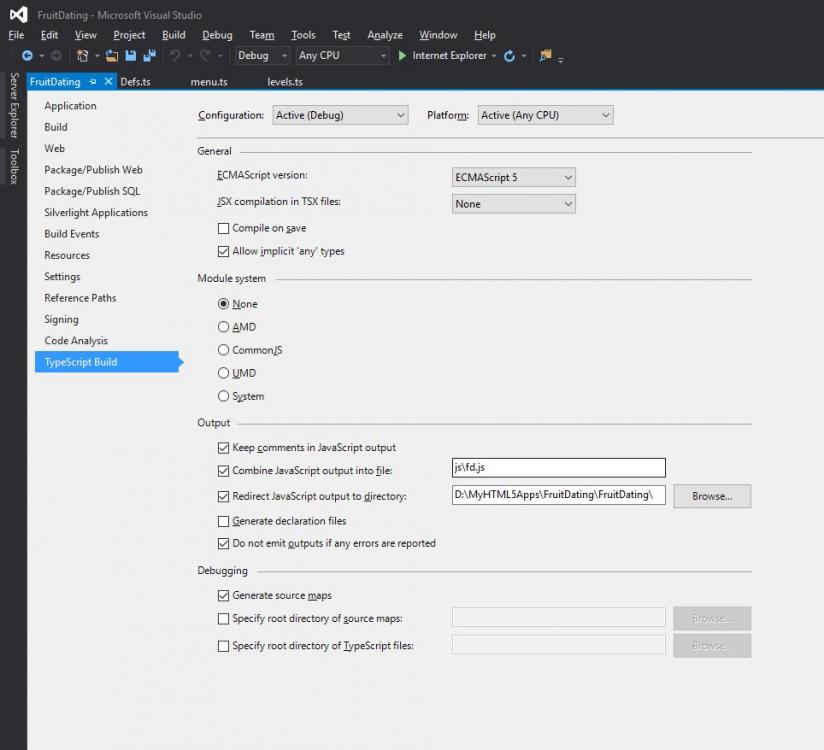824x750 pixels.
Task: Open the Edit menu
Action: coord(49,35)
